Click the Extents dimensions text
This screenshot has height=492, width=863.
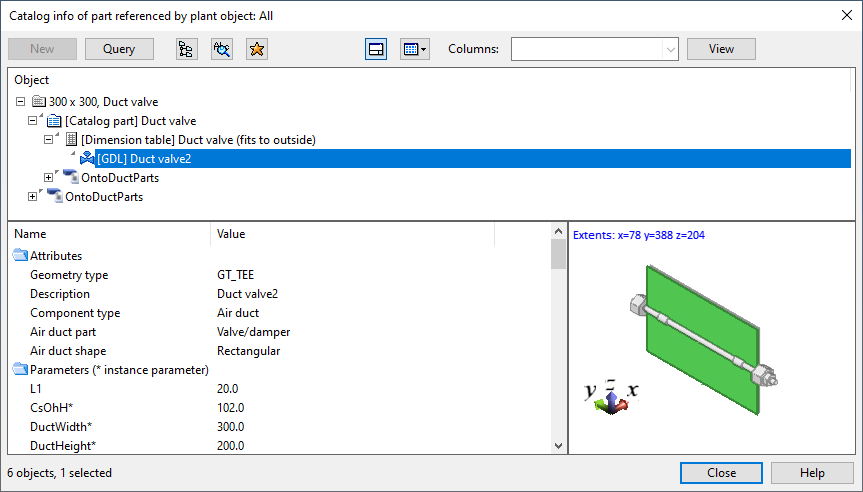(x=638, y=235)
